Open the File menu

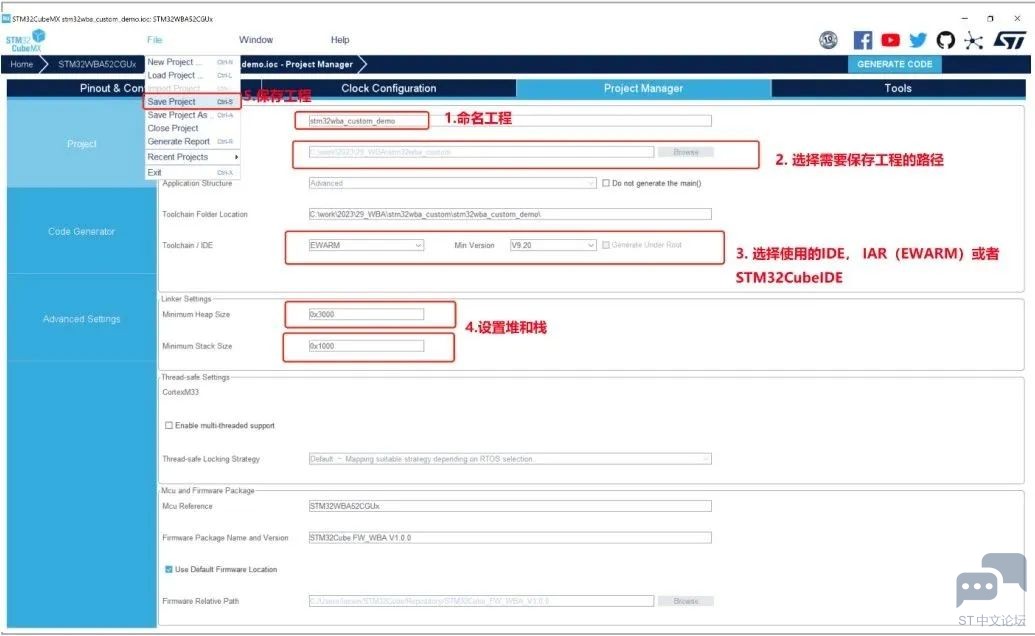154,40
